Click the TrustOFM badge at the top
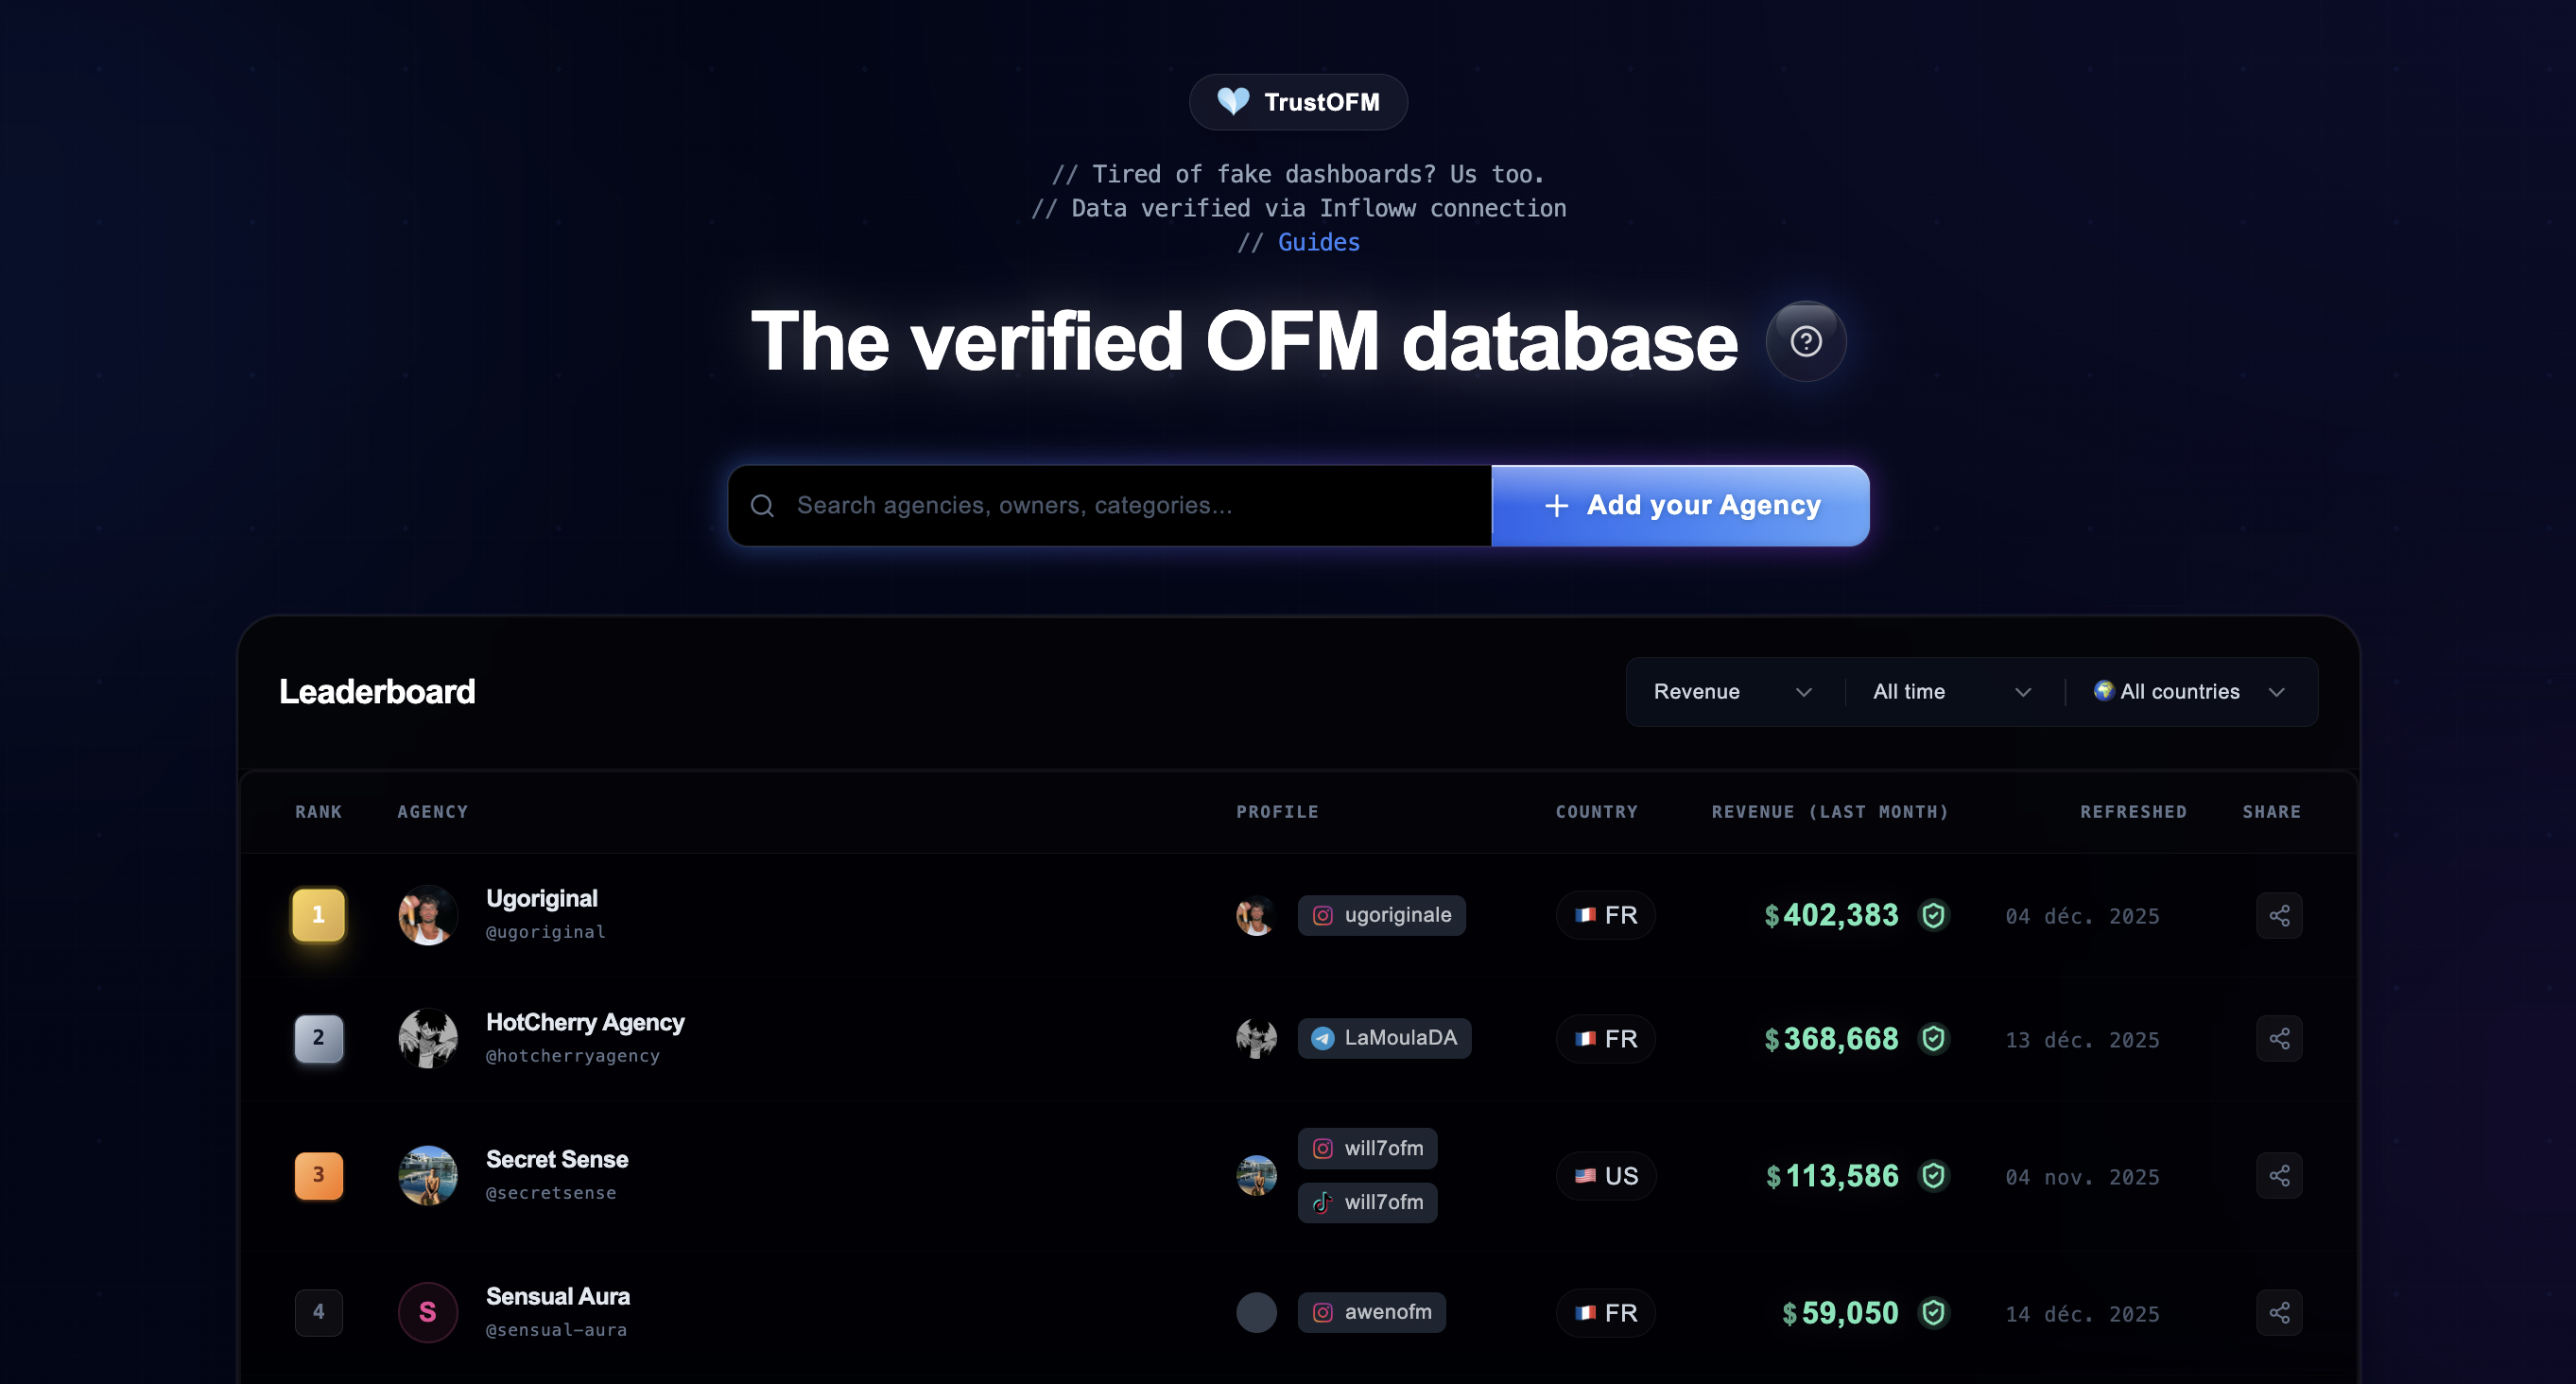 (1297, 101)
